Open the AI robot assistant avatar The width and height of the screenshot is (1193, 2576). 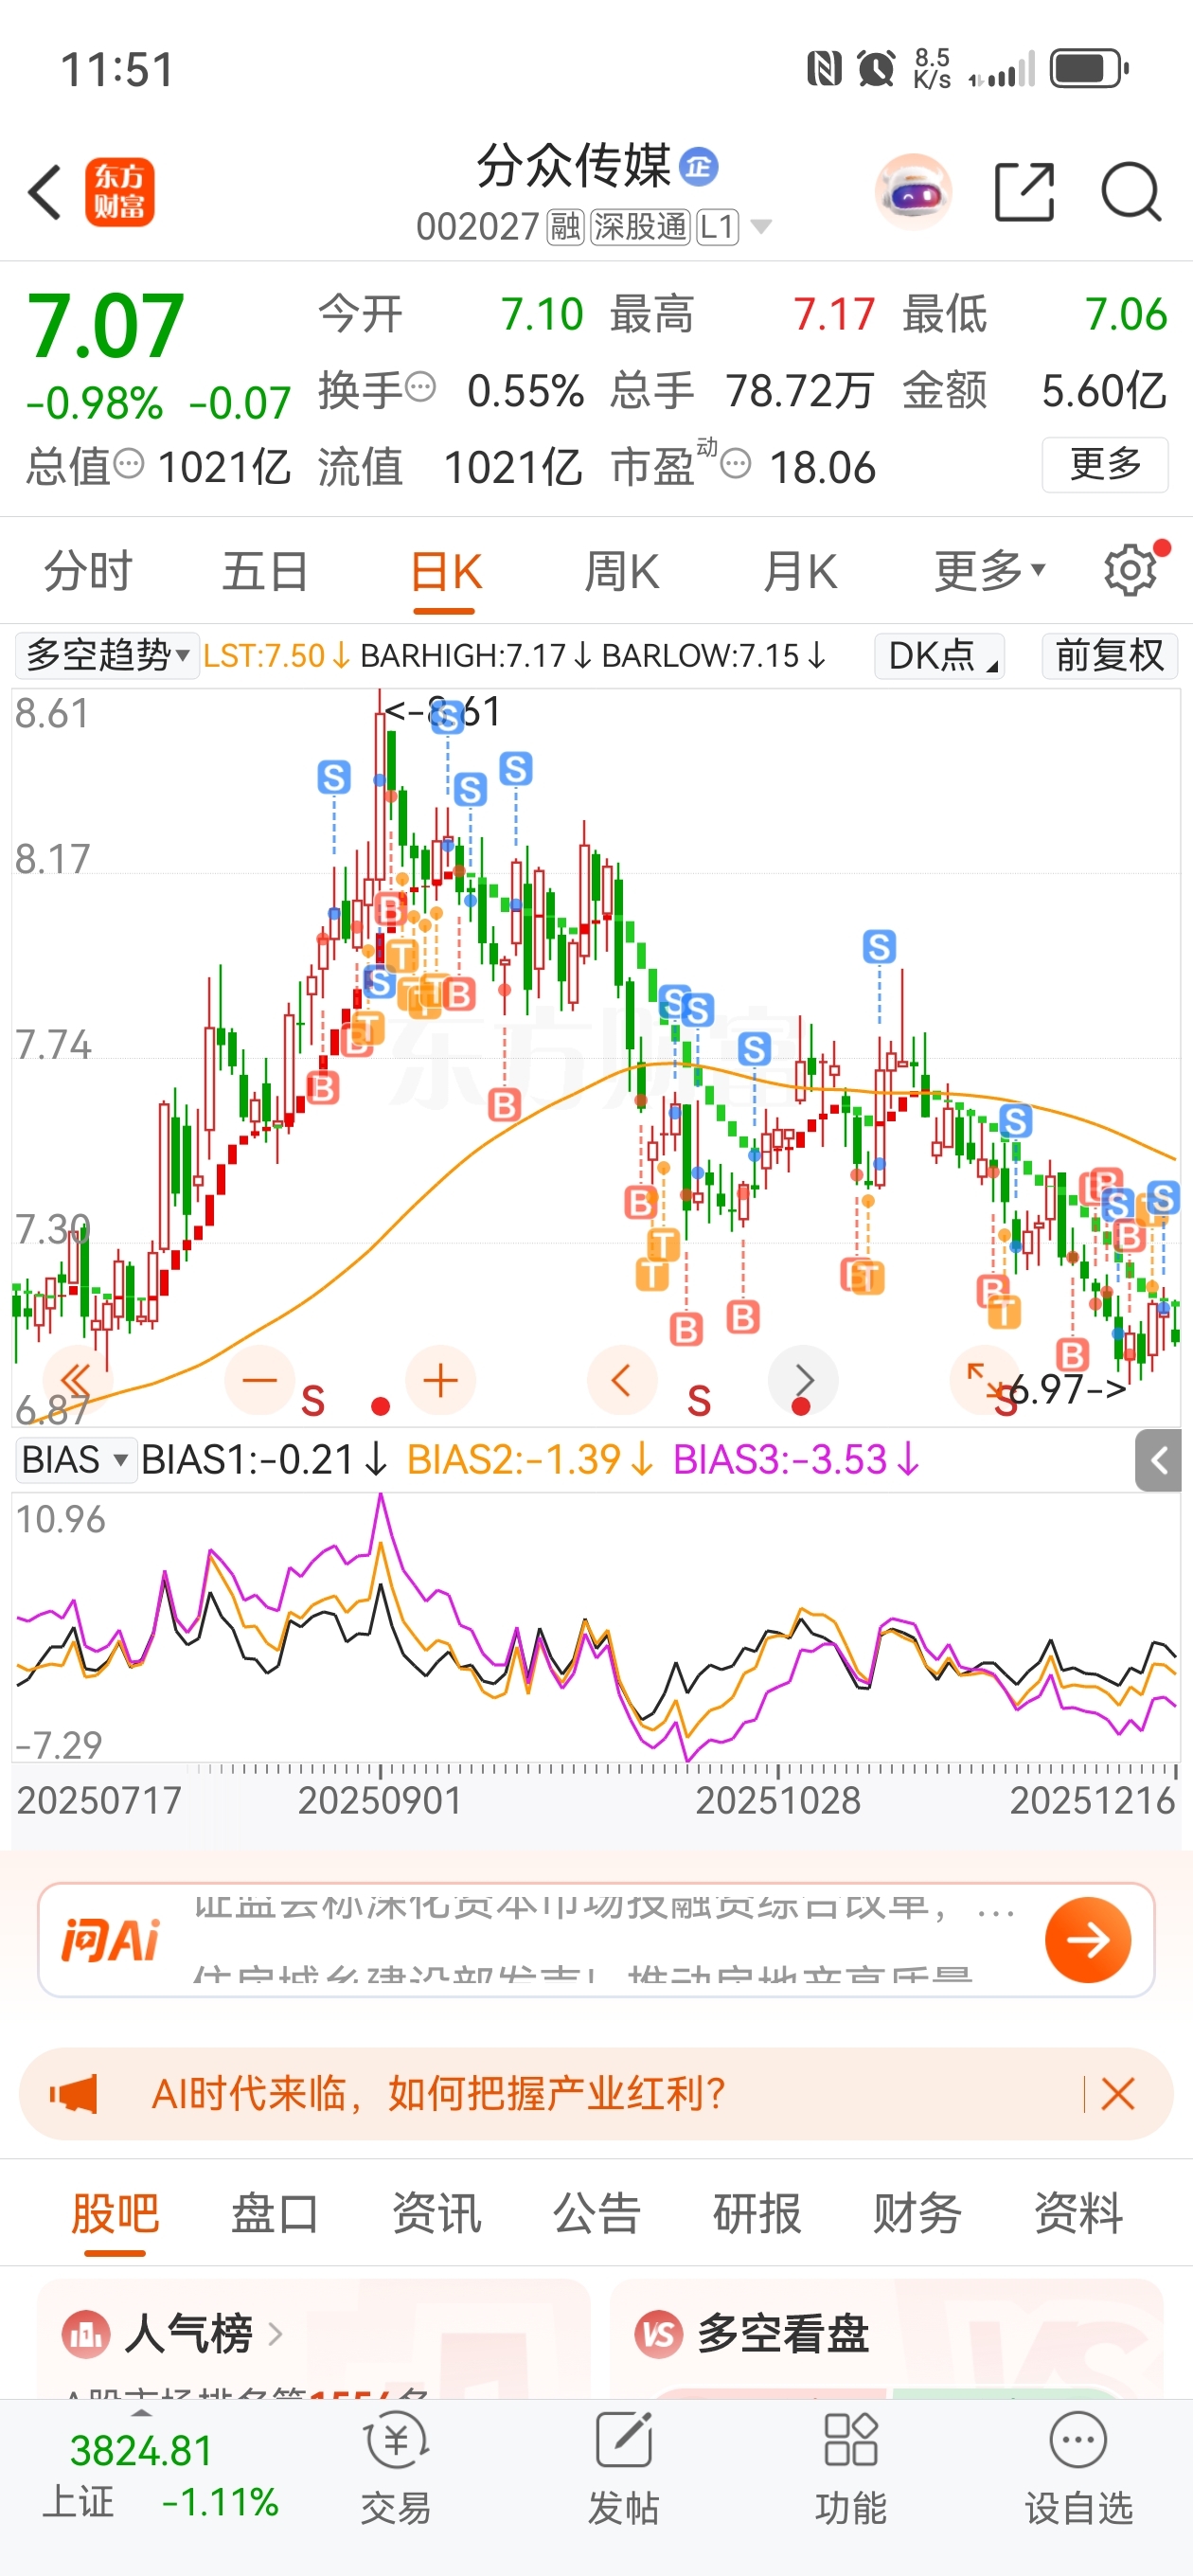point(912,191)
